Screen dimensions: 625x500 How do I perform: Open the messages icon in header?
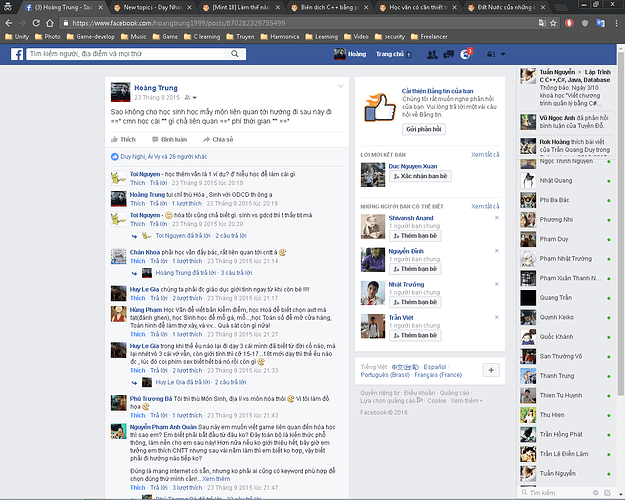[448, 54]
